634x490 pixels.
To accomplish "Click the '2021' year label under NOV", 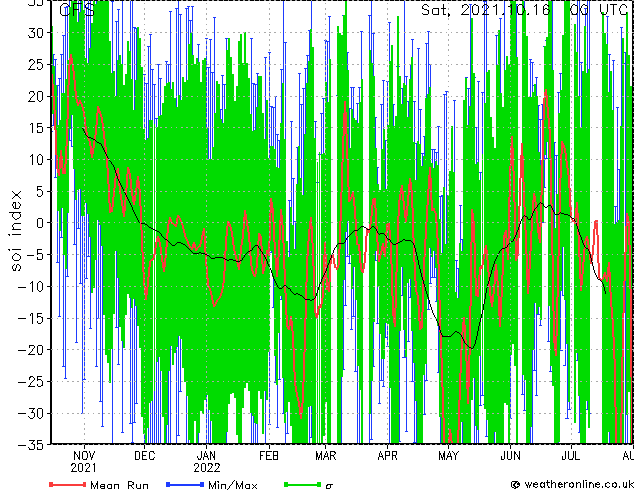I will click(x=83, y=468).
